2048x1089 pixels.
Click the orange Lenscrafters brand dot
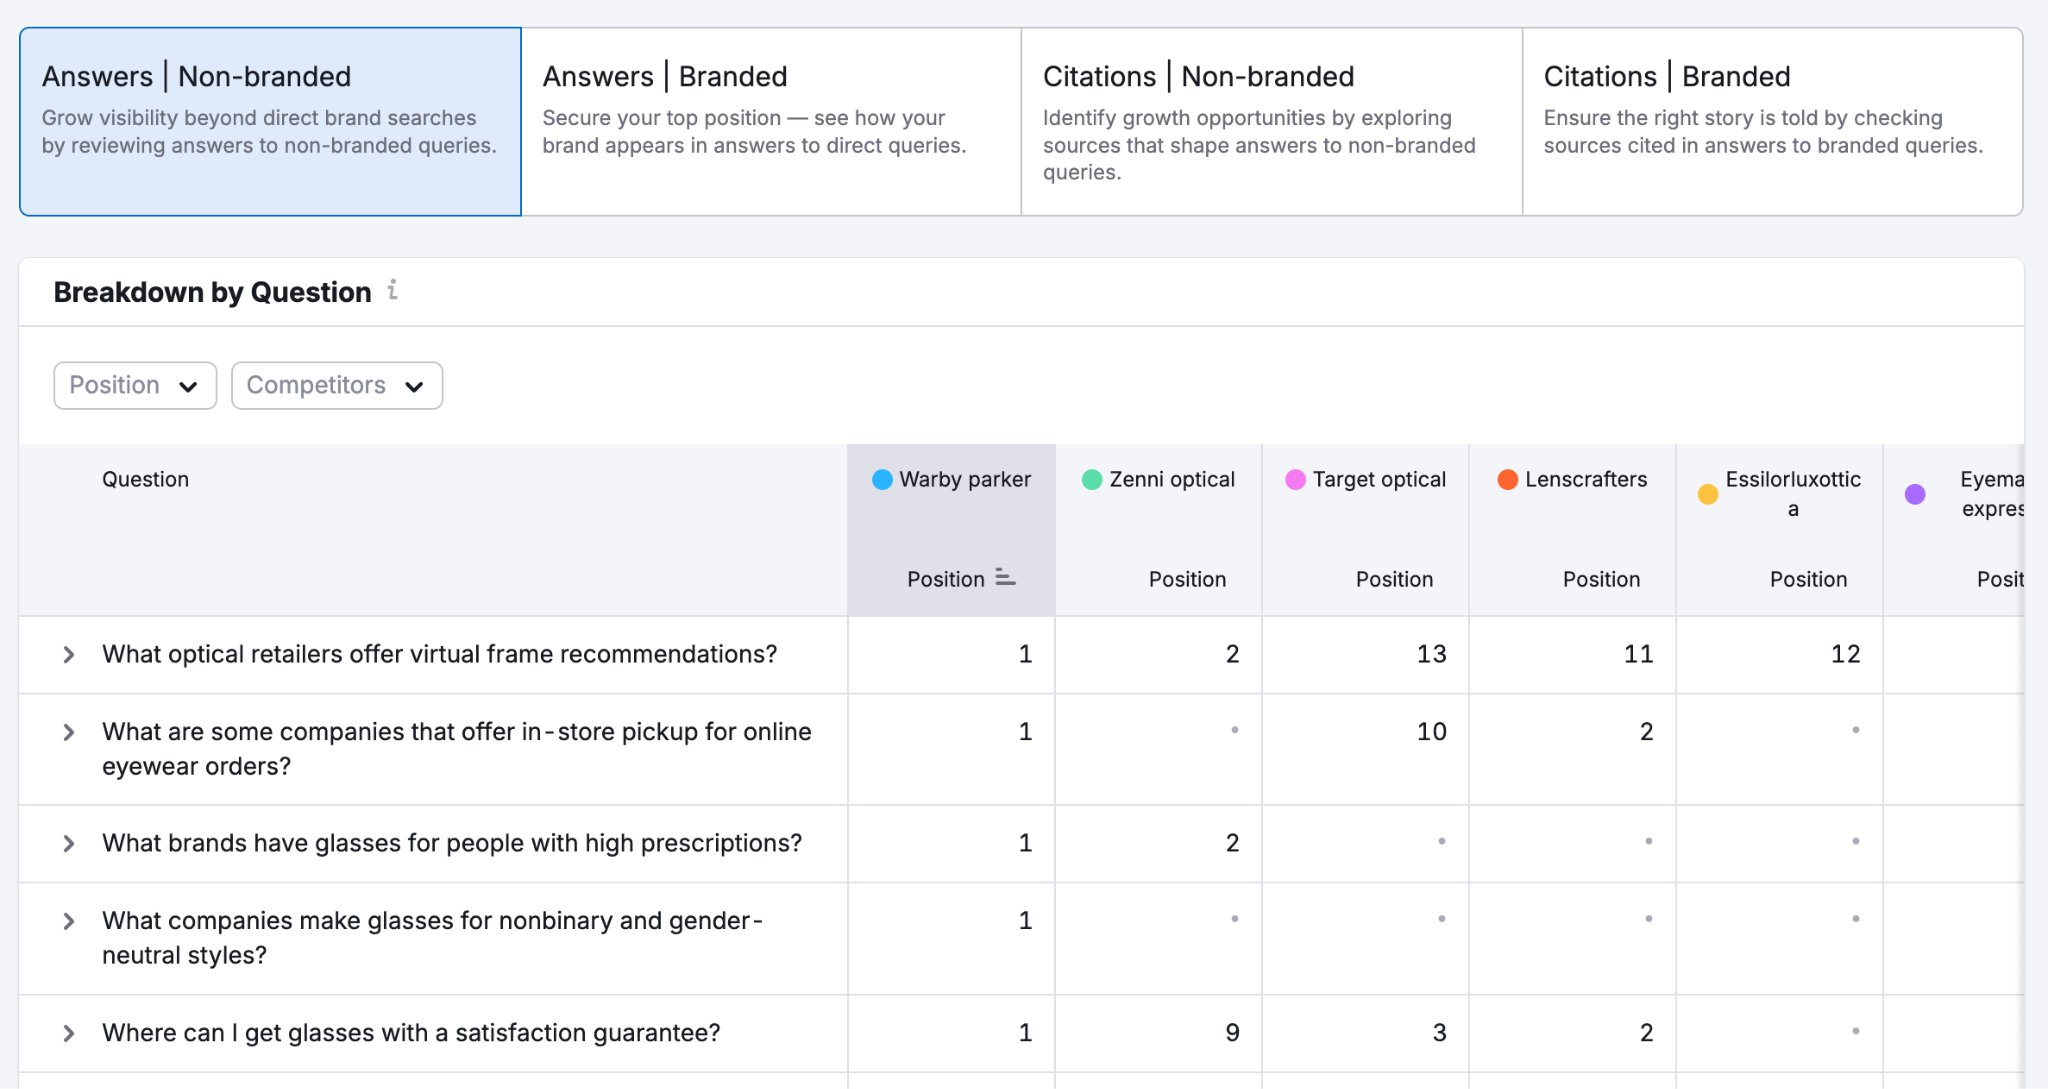(x=1506, y=479)
